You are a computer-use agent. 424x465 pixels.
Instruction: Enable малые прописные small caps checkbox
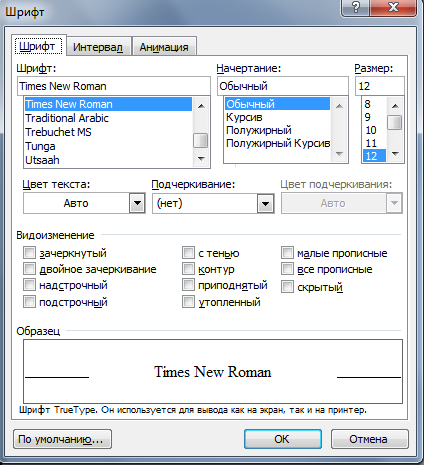pyautogui.click(x=287, y=253)
